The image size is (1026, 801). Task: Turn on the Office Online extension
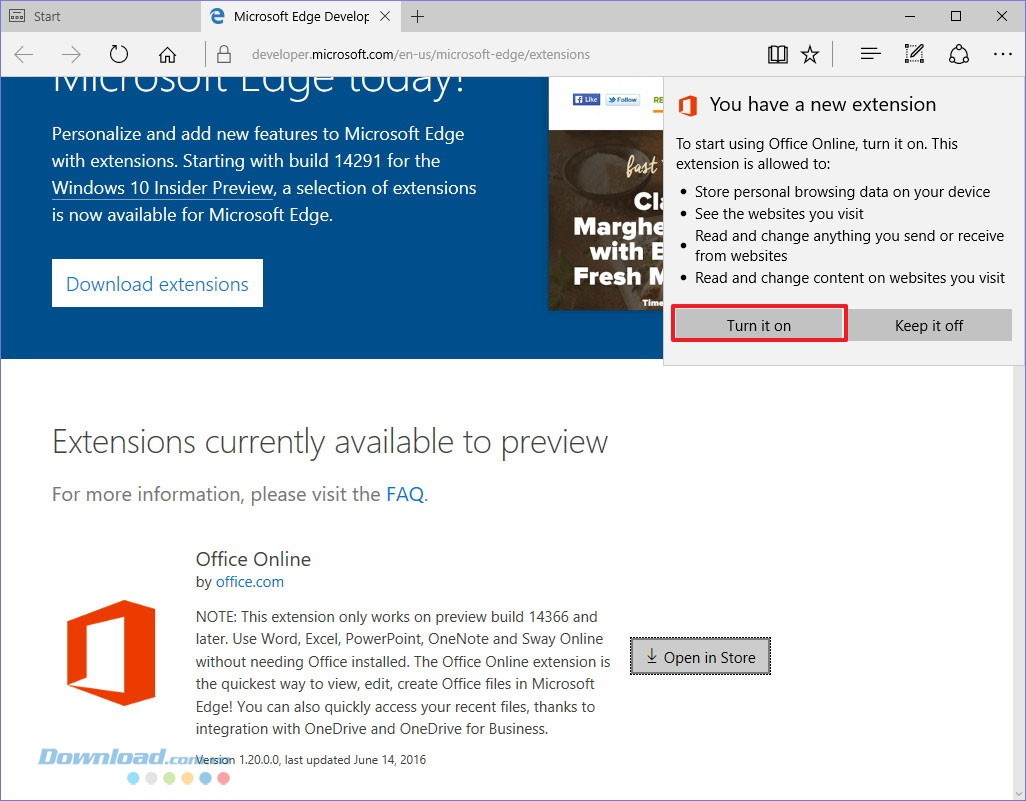[x=759, y=325]
